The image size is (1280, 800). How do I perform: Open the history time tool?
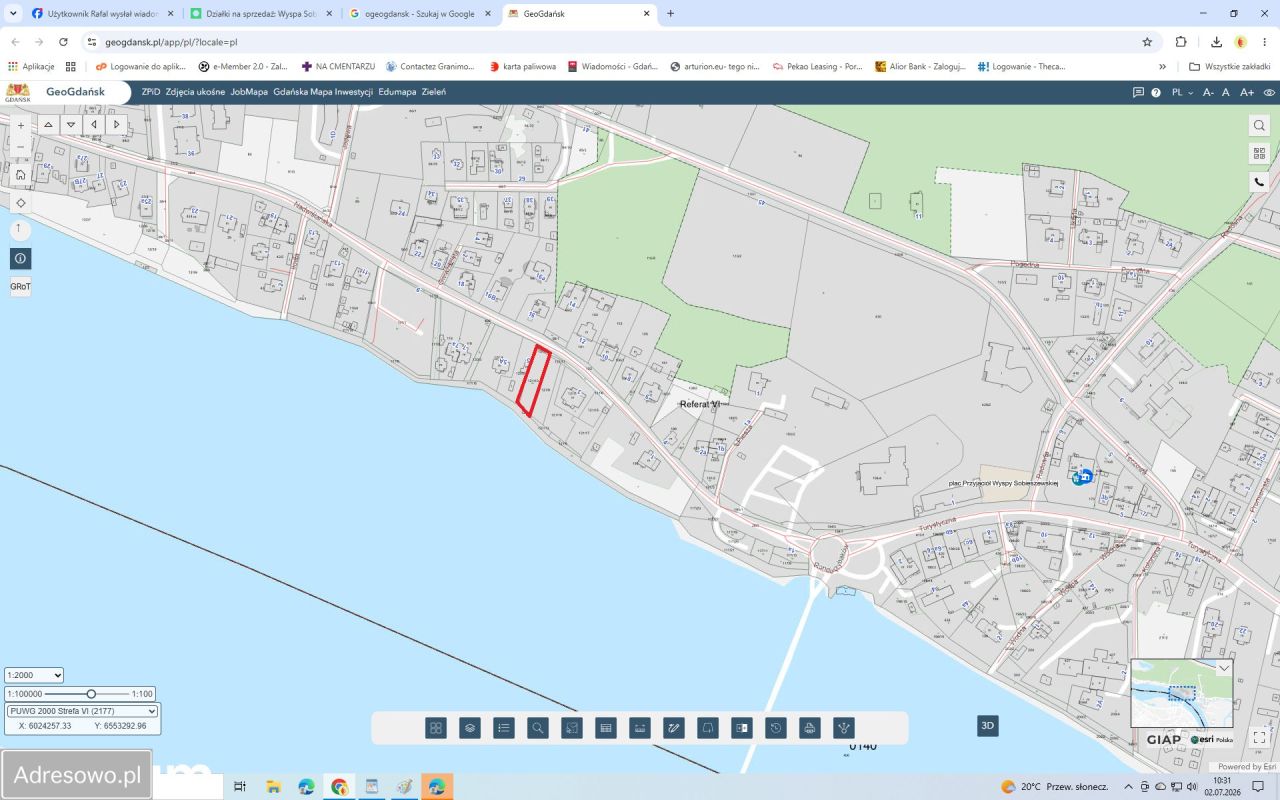point(776,728)
